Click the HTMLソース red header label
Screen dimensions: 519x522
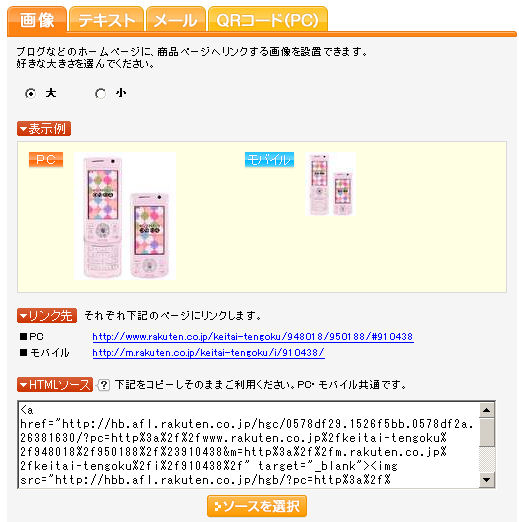[x=55, y=385]
